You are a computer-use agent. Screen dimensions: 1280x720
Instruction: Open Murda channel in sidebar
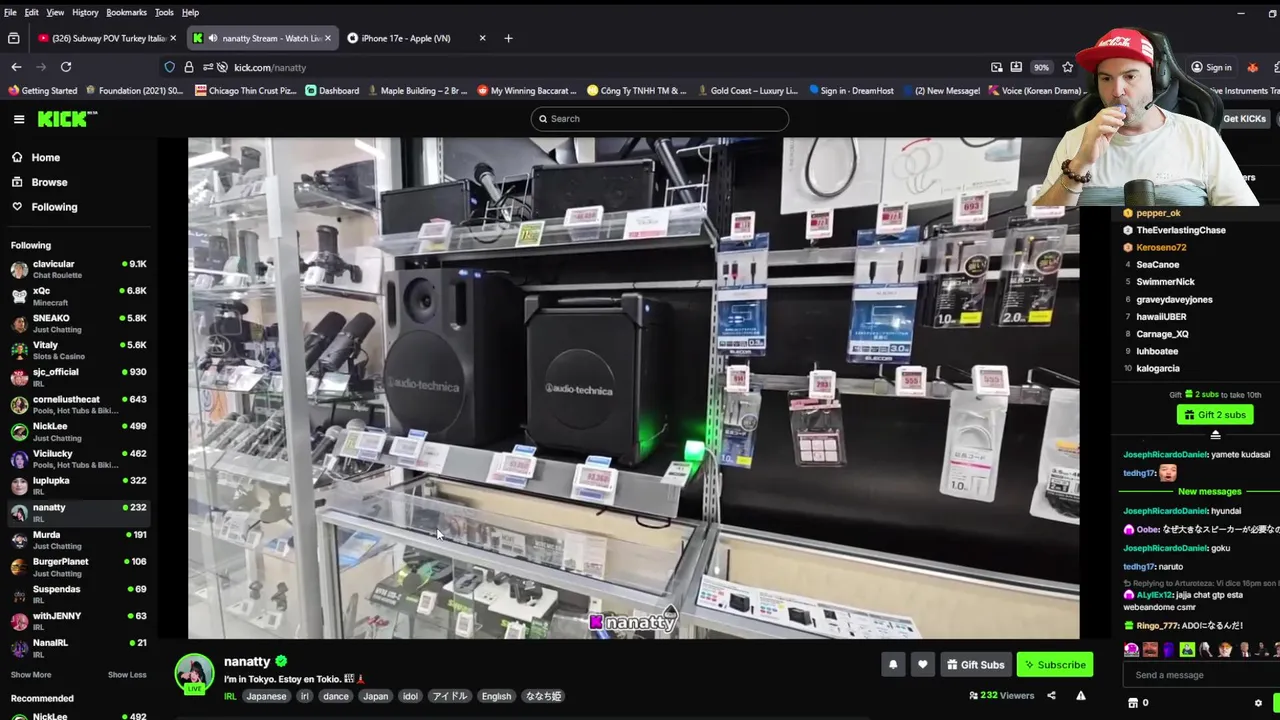coord(78,539)
